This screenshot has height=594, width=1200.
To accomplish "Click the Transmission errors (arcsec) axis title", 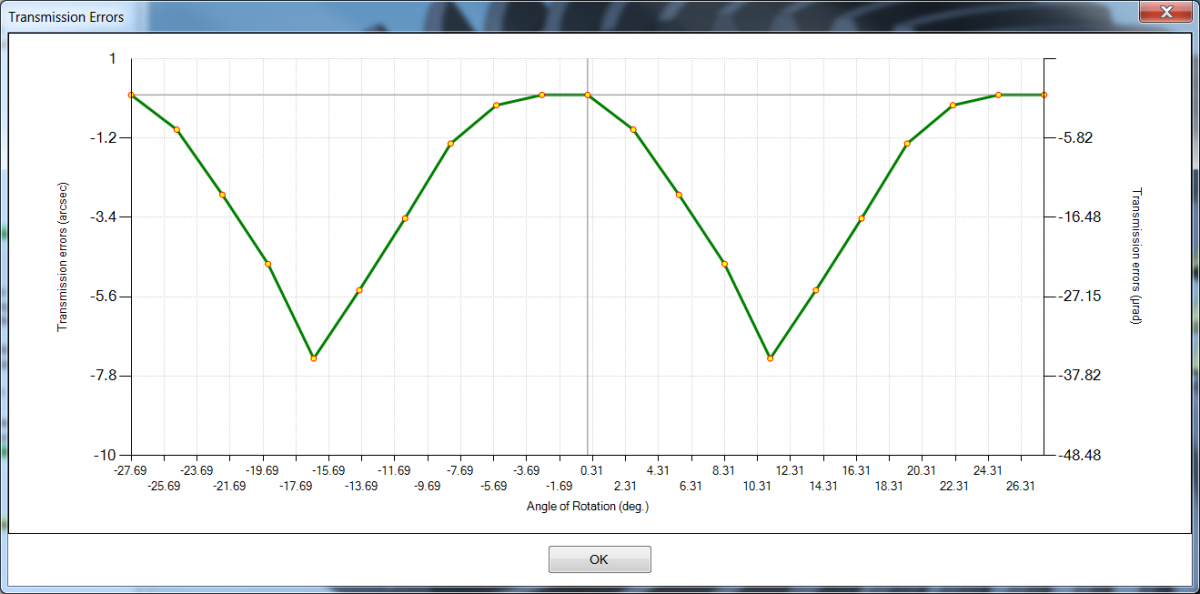I will (62, 257).
